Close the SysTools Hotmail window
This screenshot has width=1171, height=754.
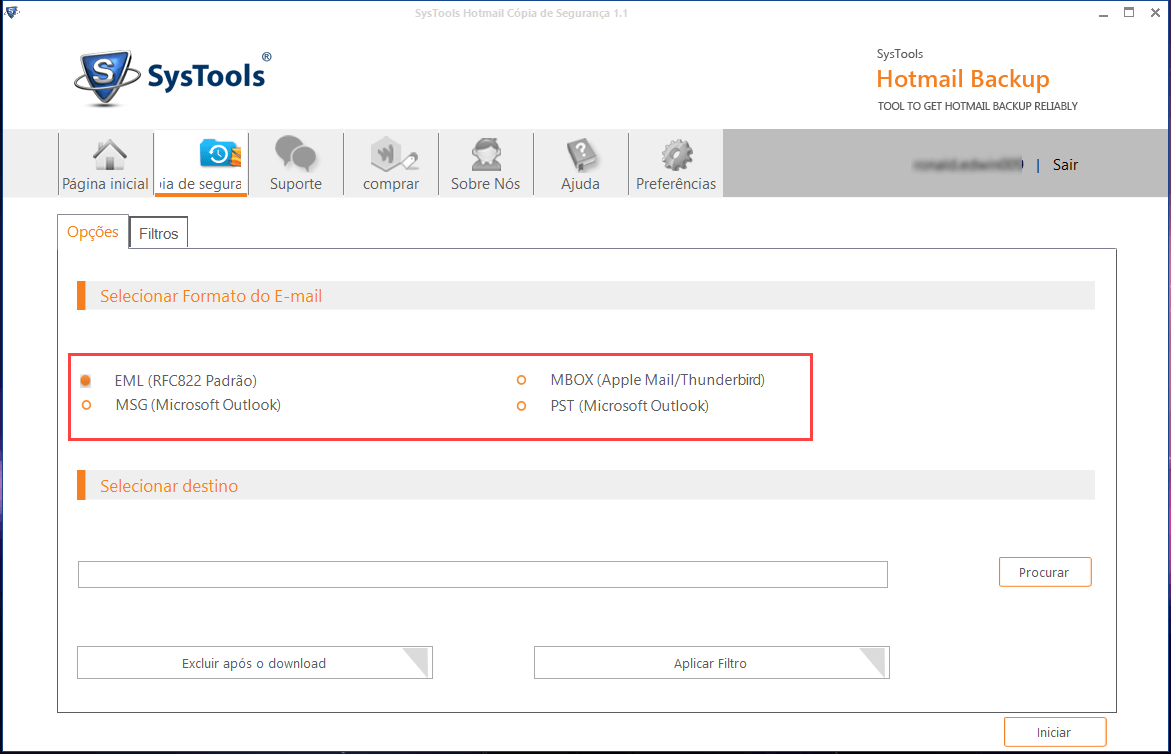(1155, 13)
